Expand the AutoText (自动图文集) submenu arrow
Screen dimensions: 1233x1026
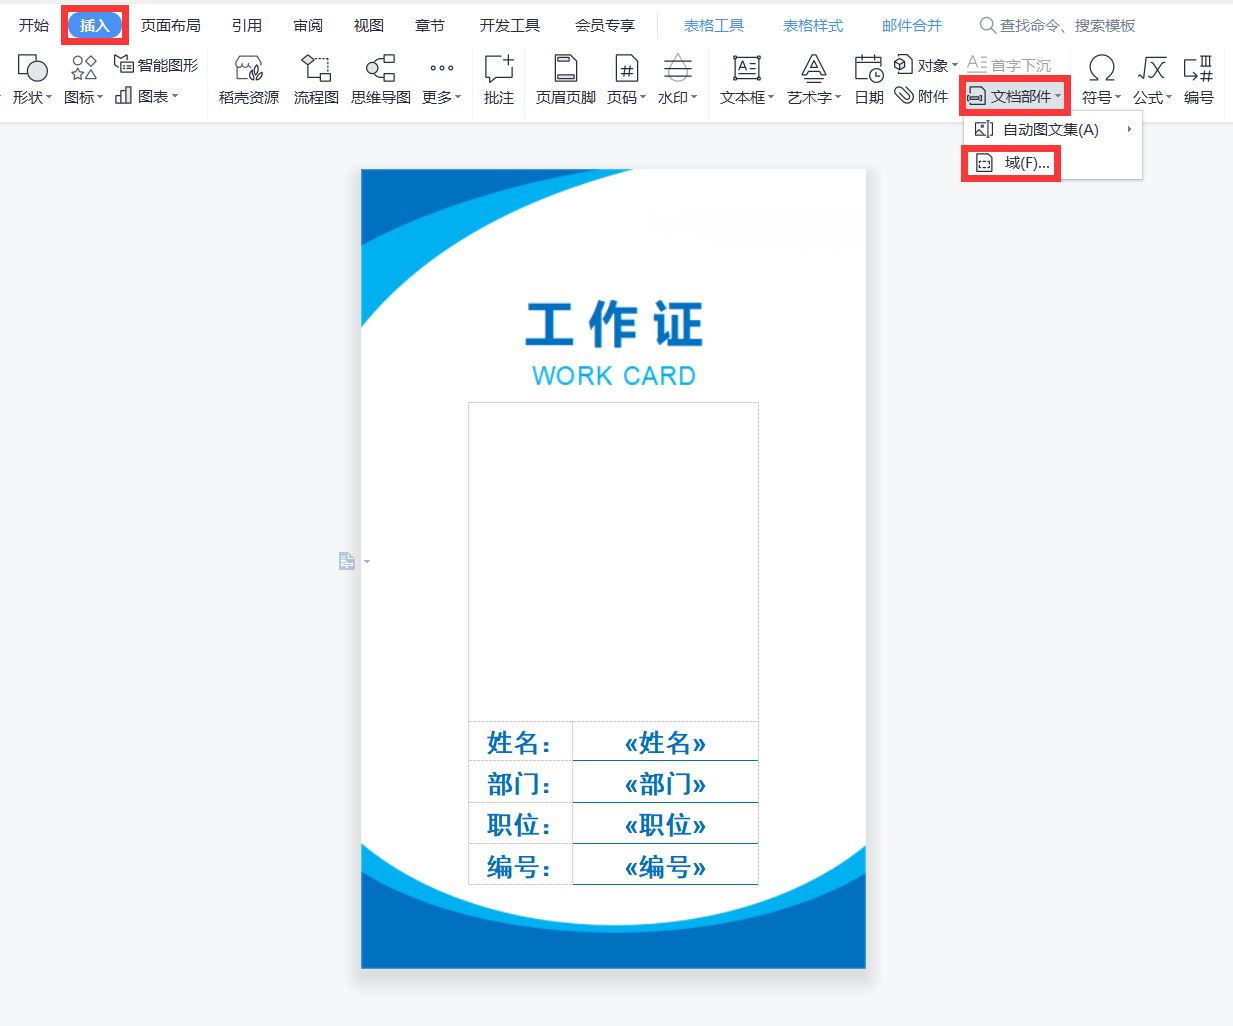(x=1129, y=129)
